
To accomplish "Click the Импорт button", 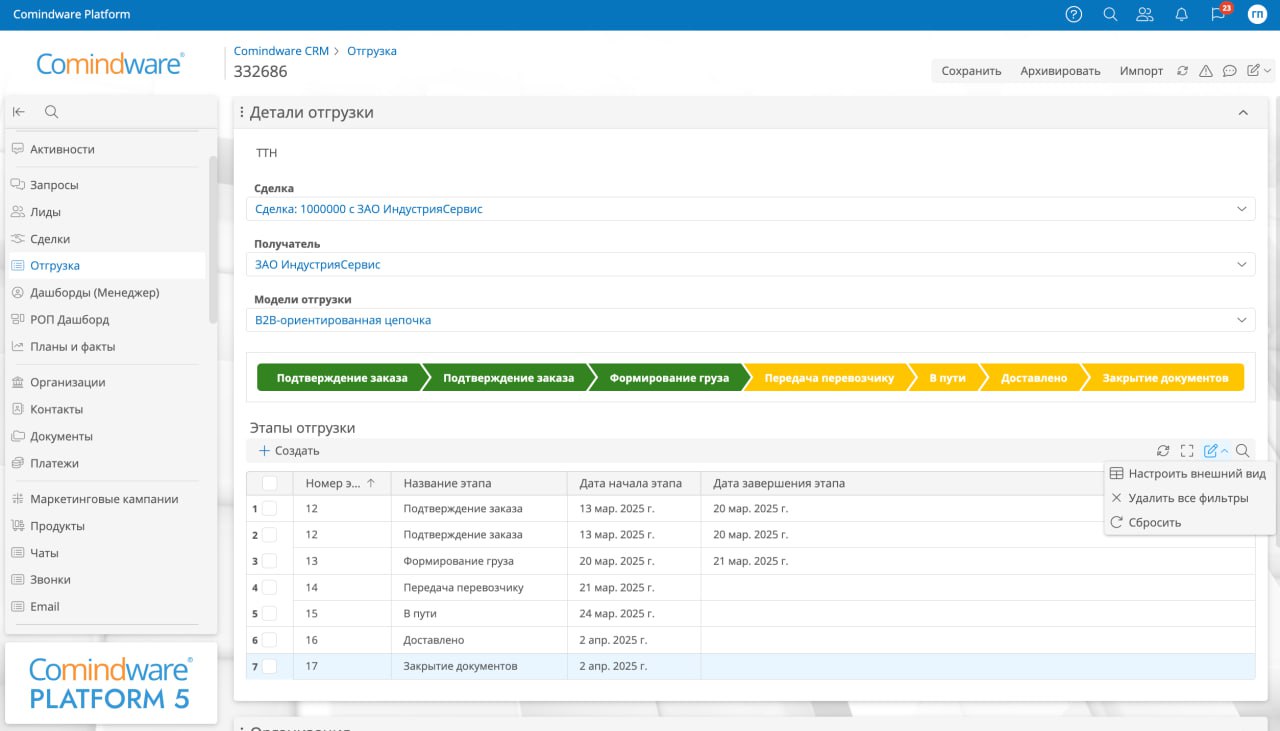I will pyautogui.click(x=1141, y=71).
